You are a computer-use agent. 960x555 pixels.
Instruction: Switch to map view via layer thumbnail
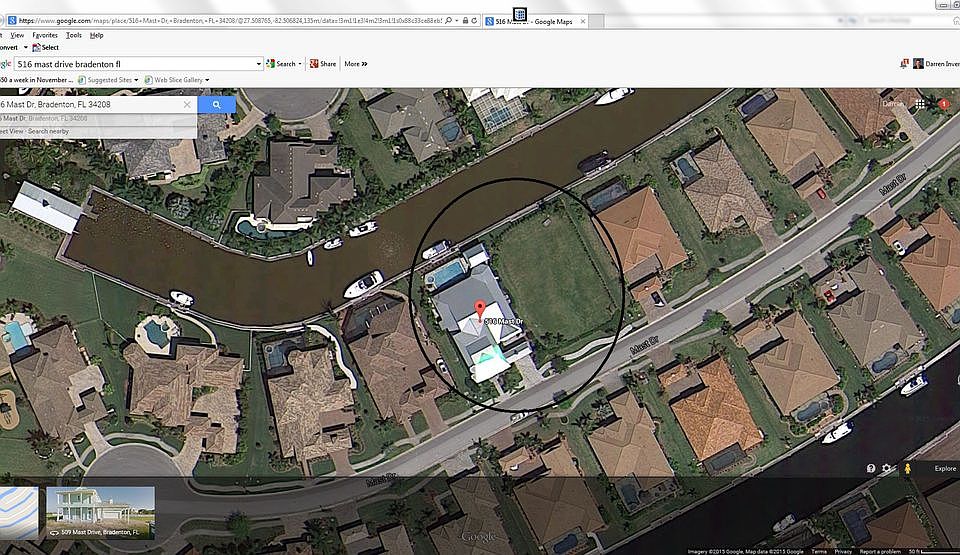[19, 513]
